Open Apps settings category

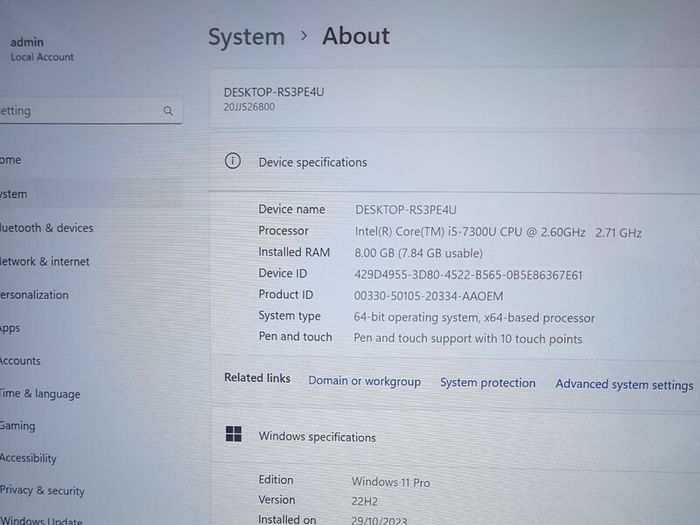[10, 328]
